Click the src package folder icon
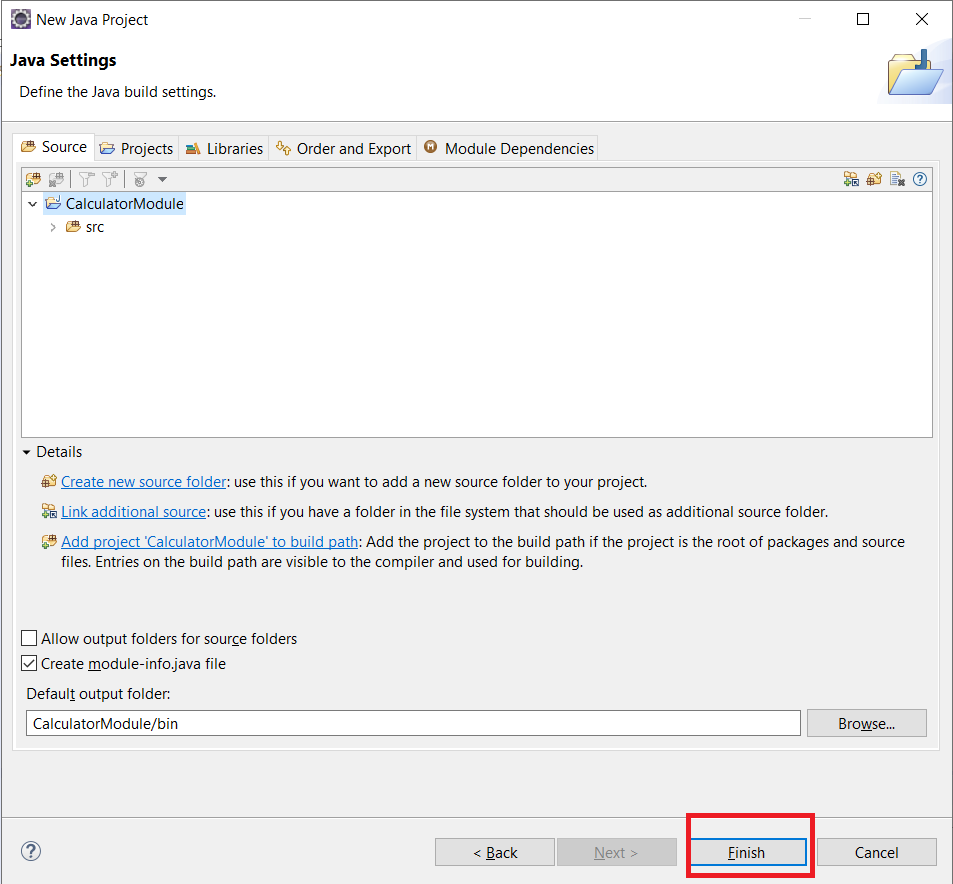Image resolution: width=953 pixels, height=884 pixels. tap(73, 227)
